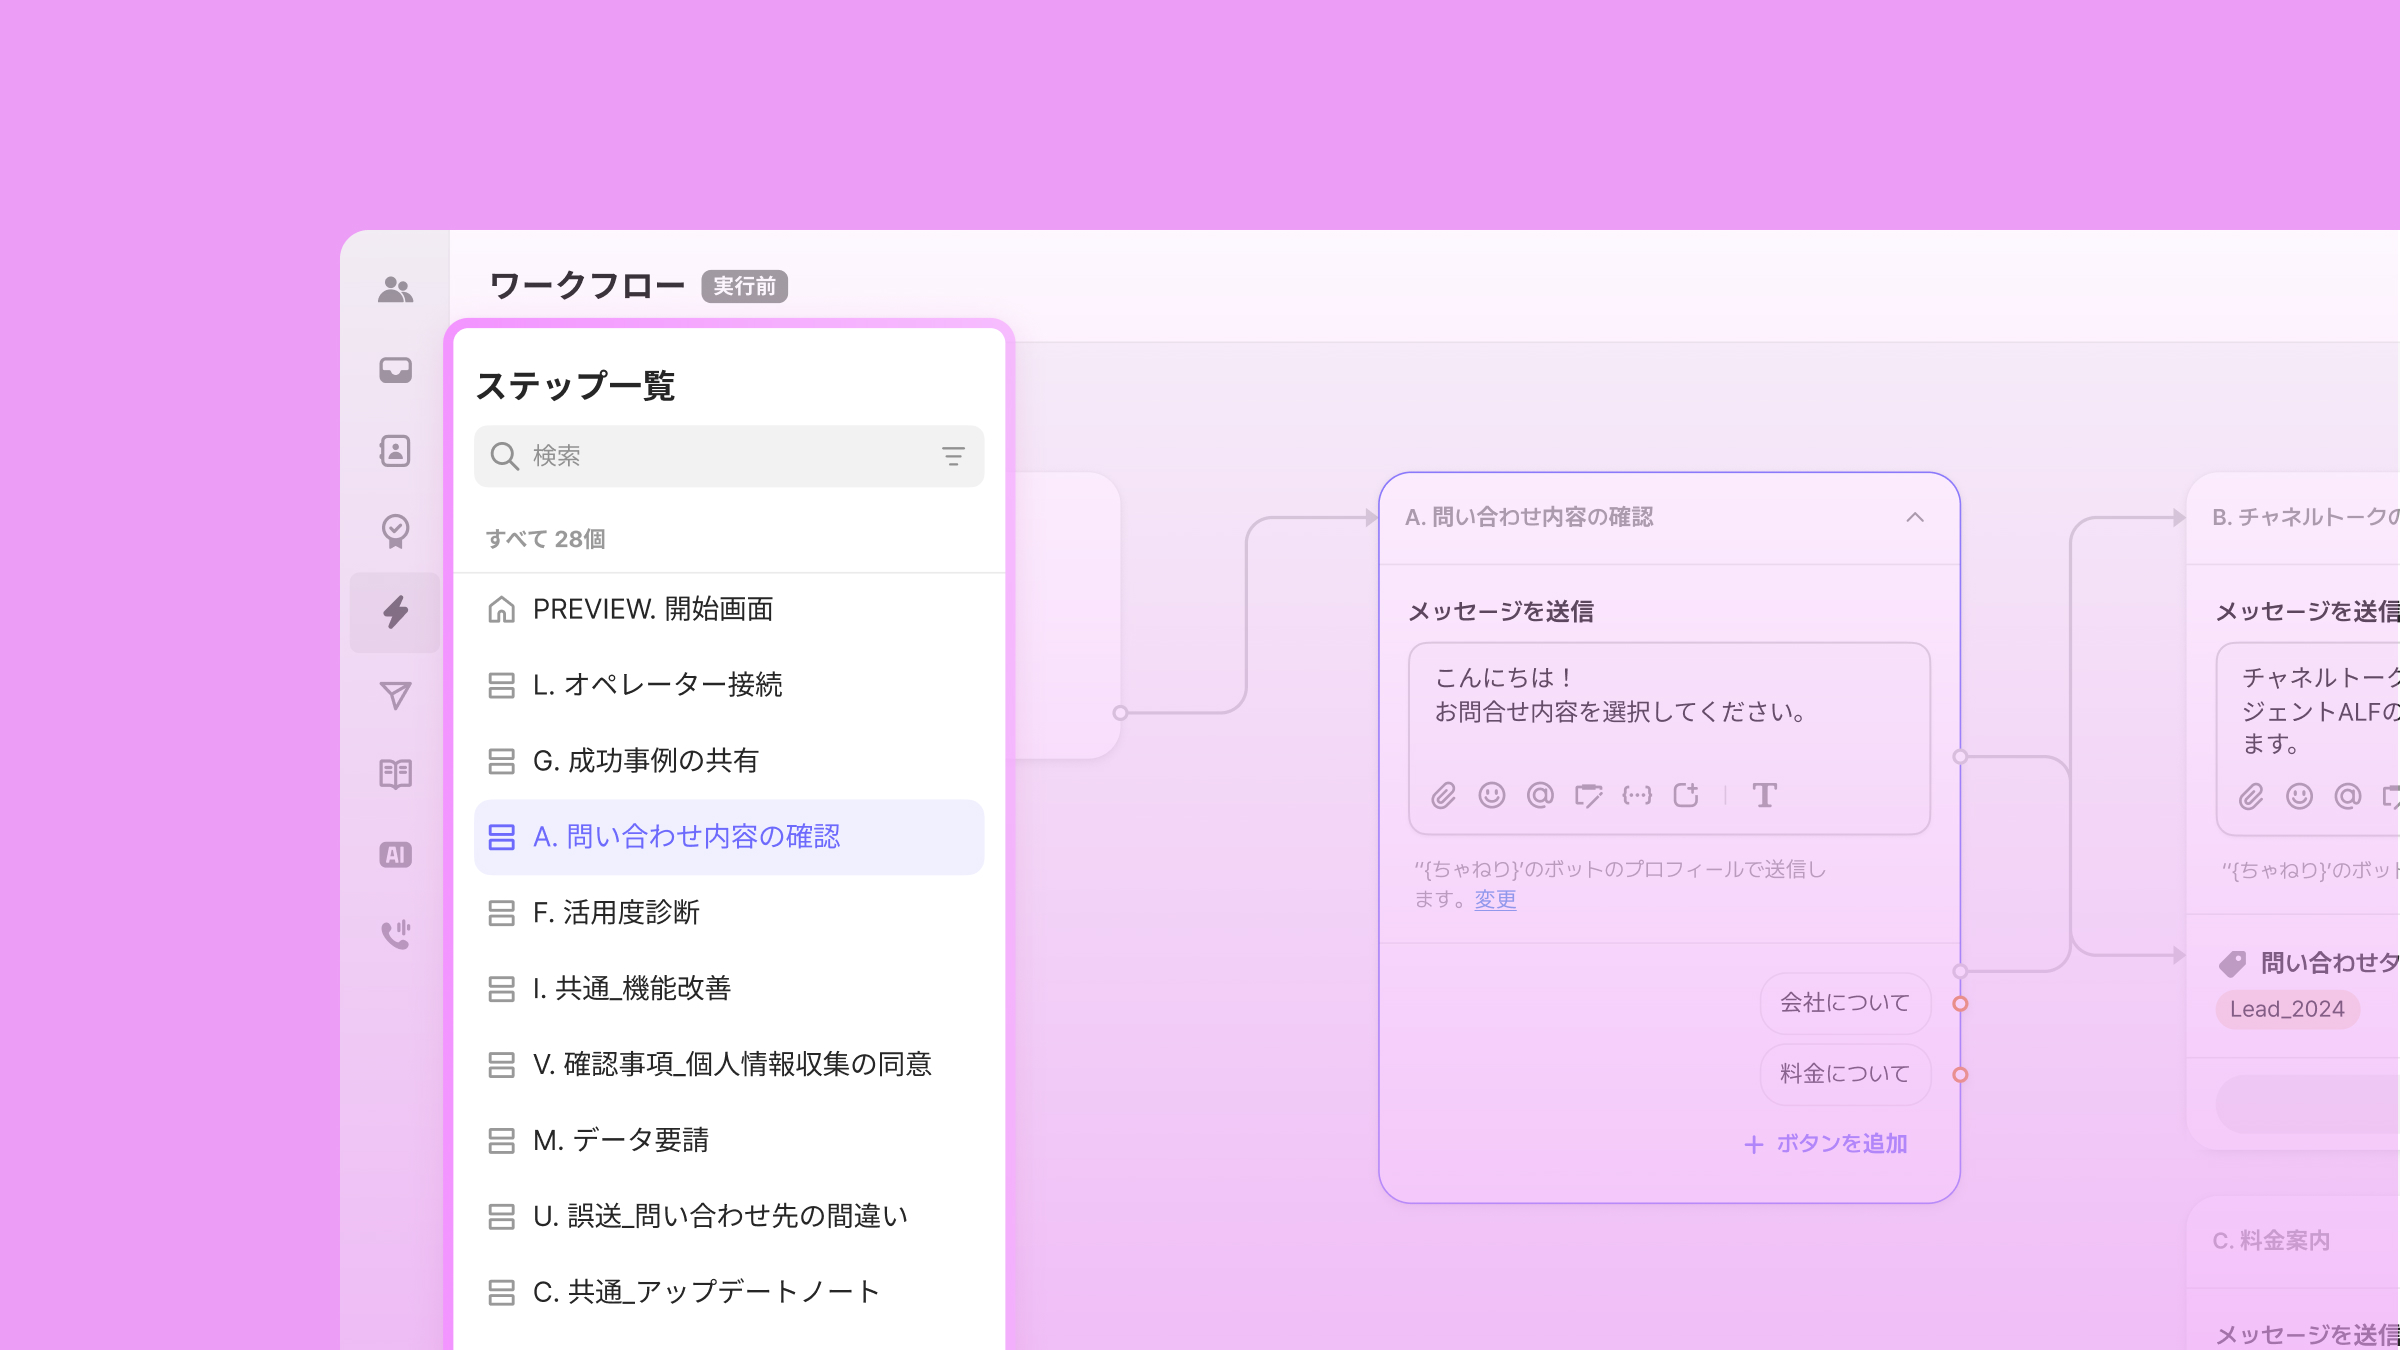Open the marketing paper plane sidebar icon
This screenshot has height=1350, width=2400.
pyautogui.click(x=395, y=695)
